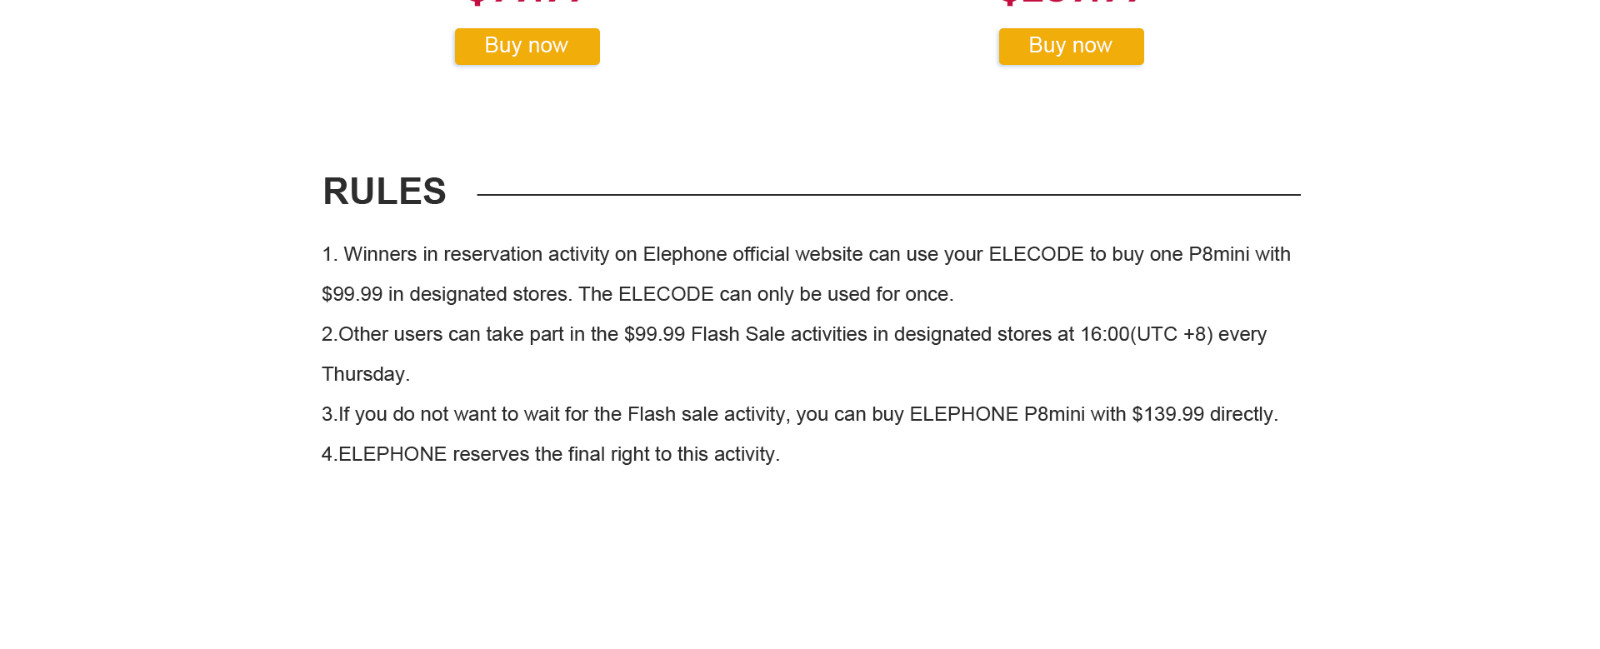Click the word 'Thursday.'
Image resolution: width=1600 pixels, height=649 pixels.
click(x=366, y=374)
